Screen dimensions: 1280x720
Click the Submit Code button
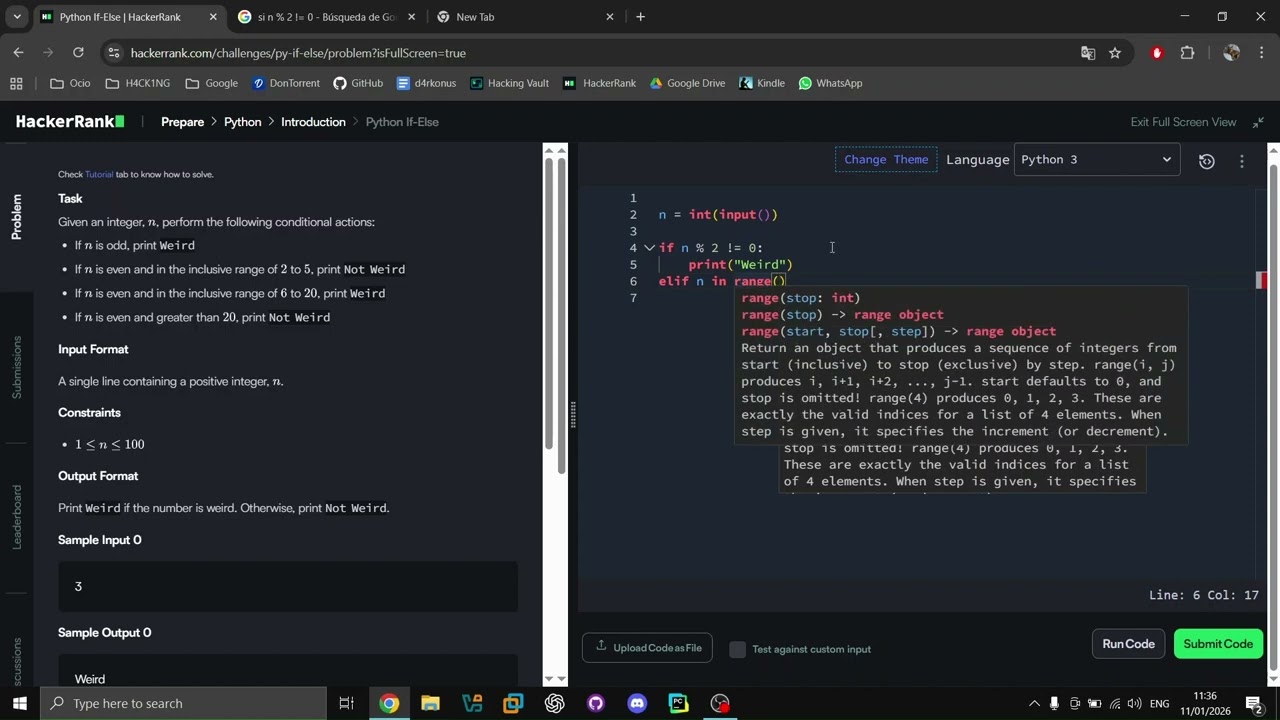tap(1218, 644)
